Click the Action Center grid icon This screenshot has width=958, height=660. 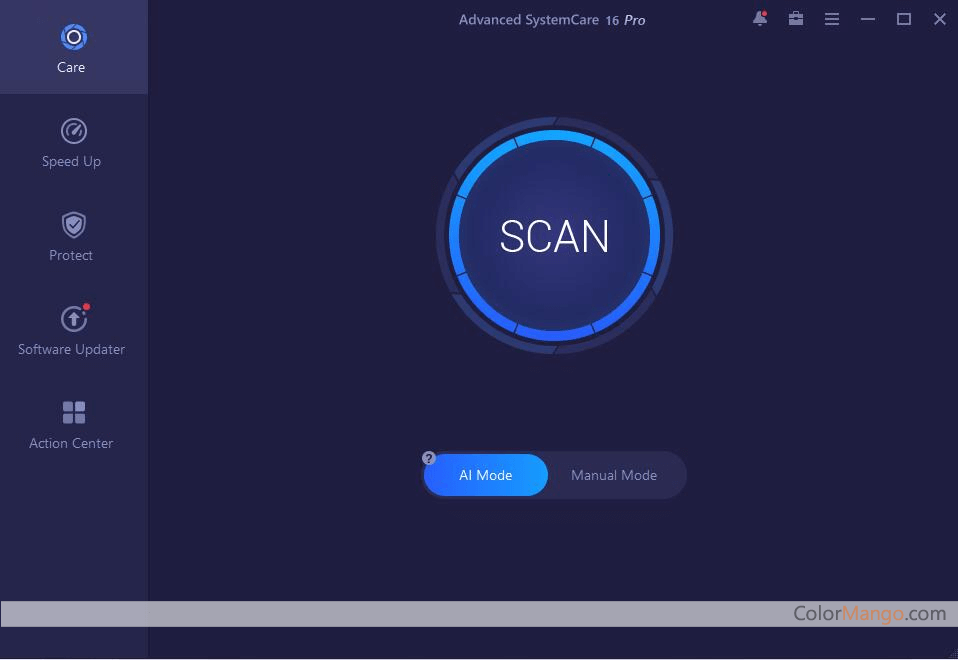pos(73,412)
